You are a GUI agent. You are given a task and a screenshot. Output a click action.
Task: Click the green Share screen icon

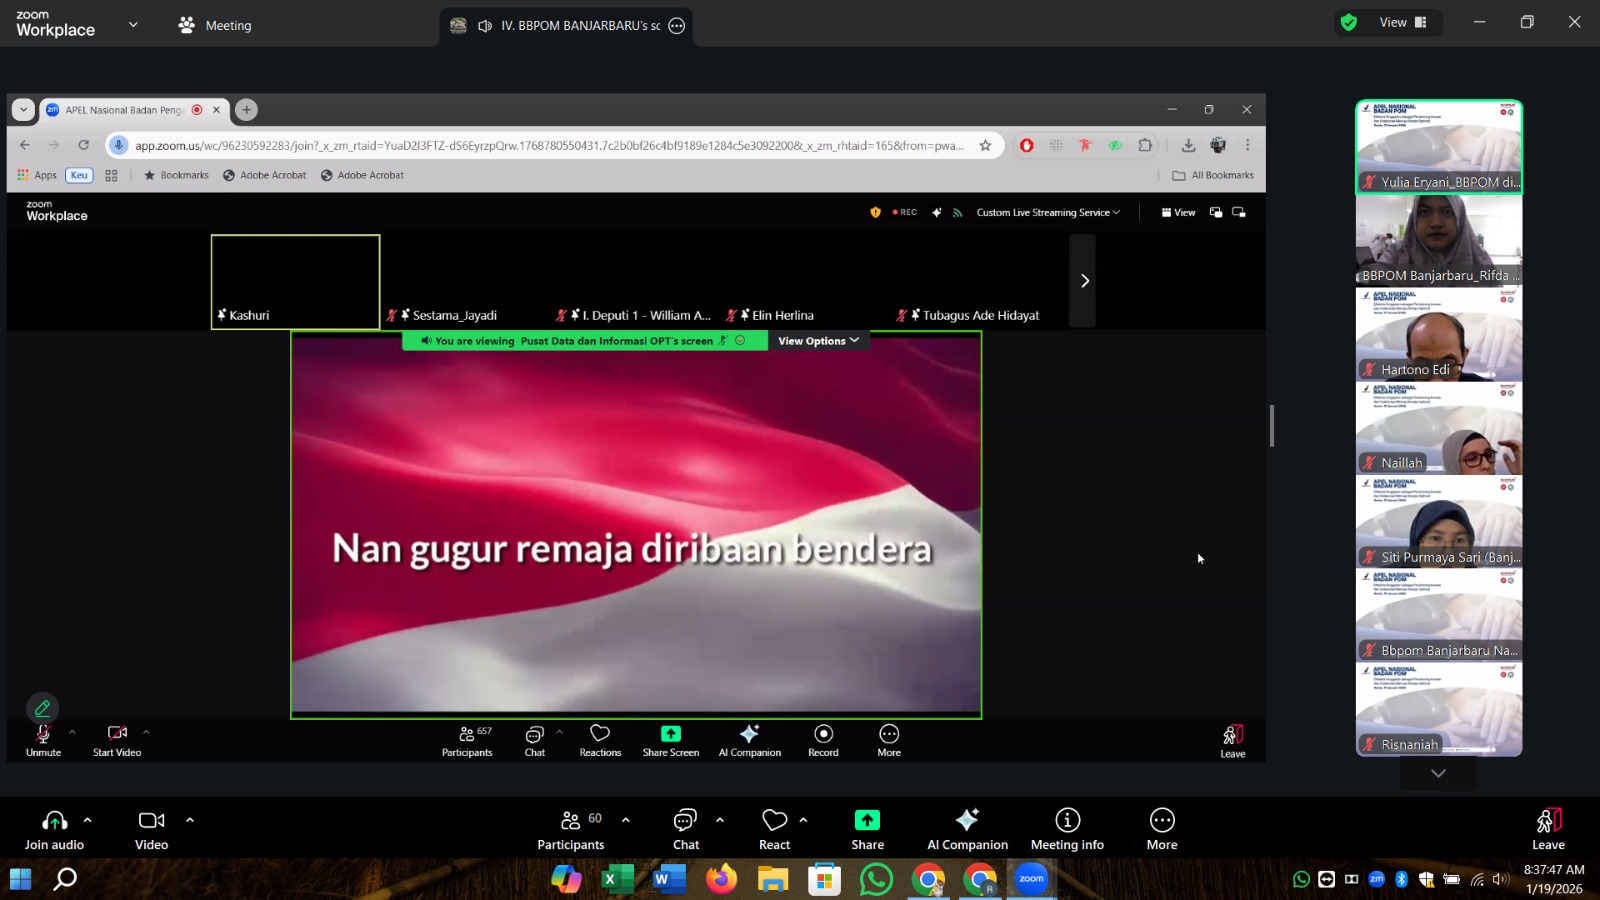[867, 821]
